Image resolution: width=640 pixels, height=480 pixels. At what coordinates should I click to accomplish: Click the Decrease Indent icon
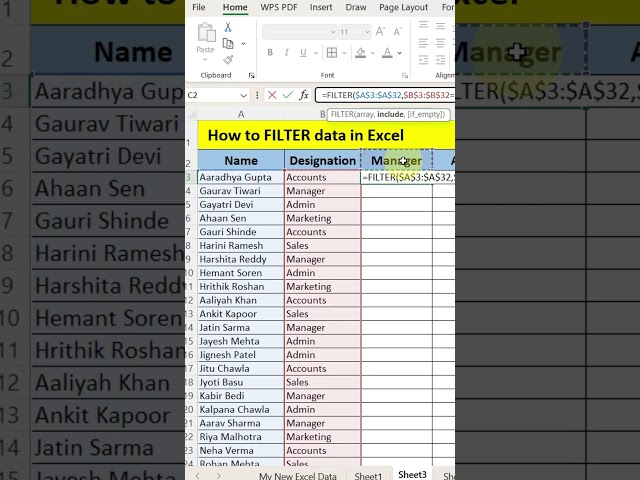(424, 60)
